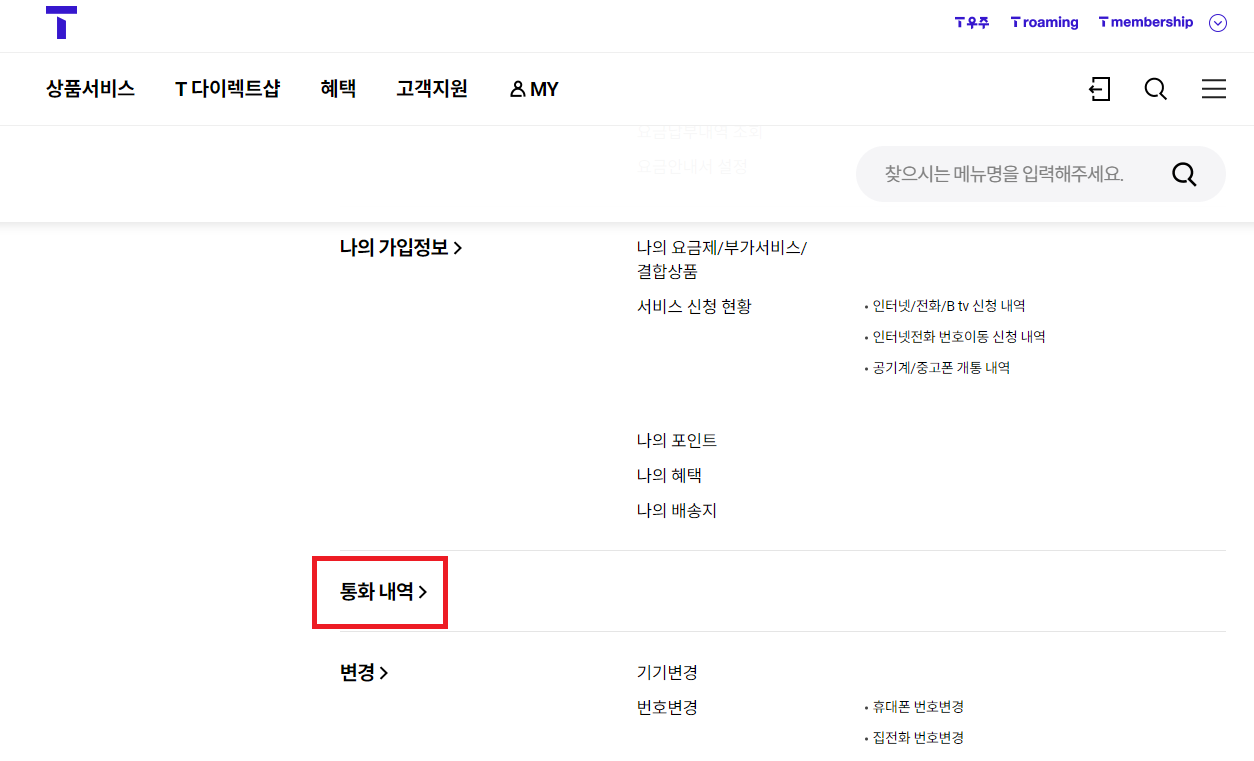
Task: Expand the chevron next to T membership
Action: [x=1217, y=22]
